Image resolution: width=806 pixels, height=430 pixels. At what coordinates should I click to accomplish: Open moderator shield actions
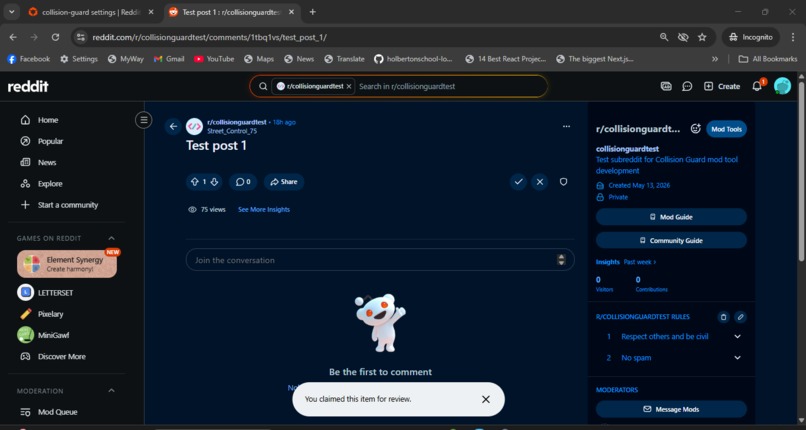click(x=563, y=182)
